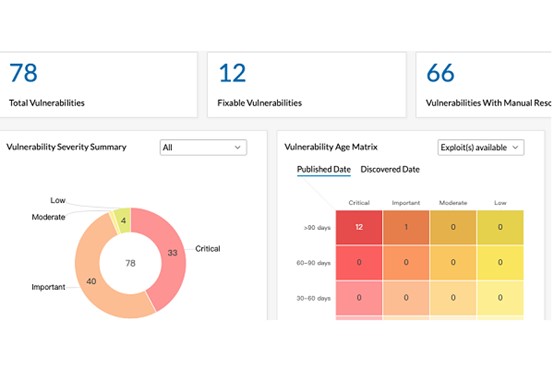
Task: Click the Critical 60-90 days matrix cell
Action: coord(359,263)
